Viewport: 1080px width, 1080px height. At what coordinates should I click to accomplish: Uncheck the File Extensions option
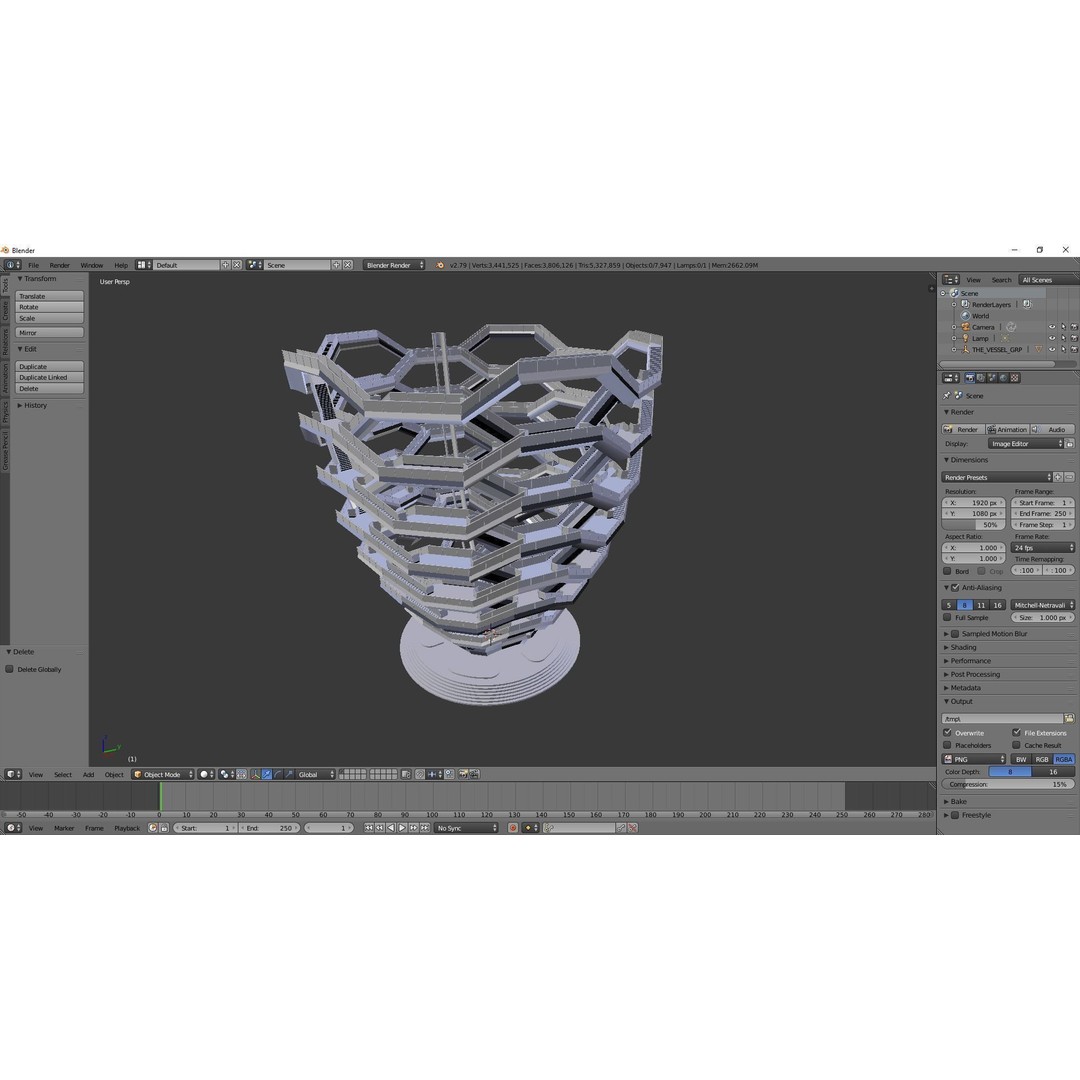pyautogui.click(x=1016, y=732)
